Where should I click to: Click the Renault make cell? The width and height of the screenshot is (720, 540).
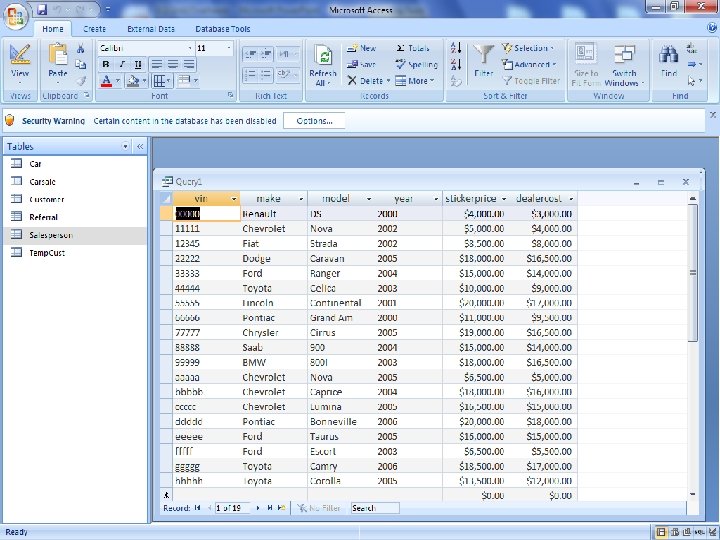274,214
